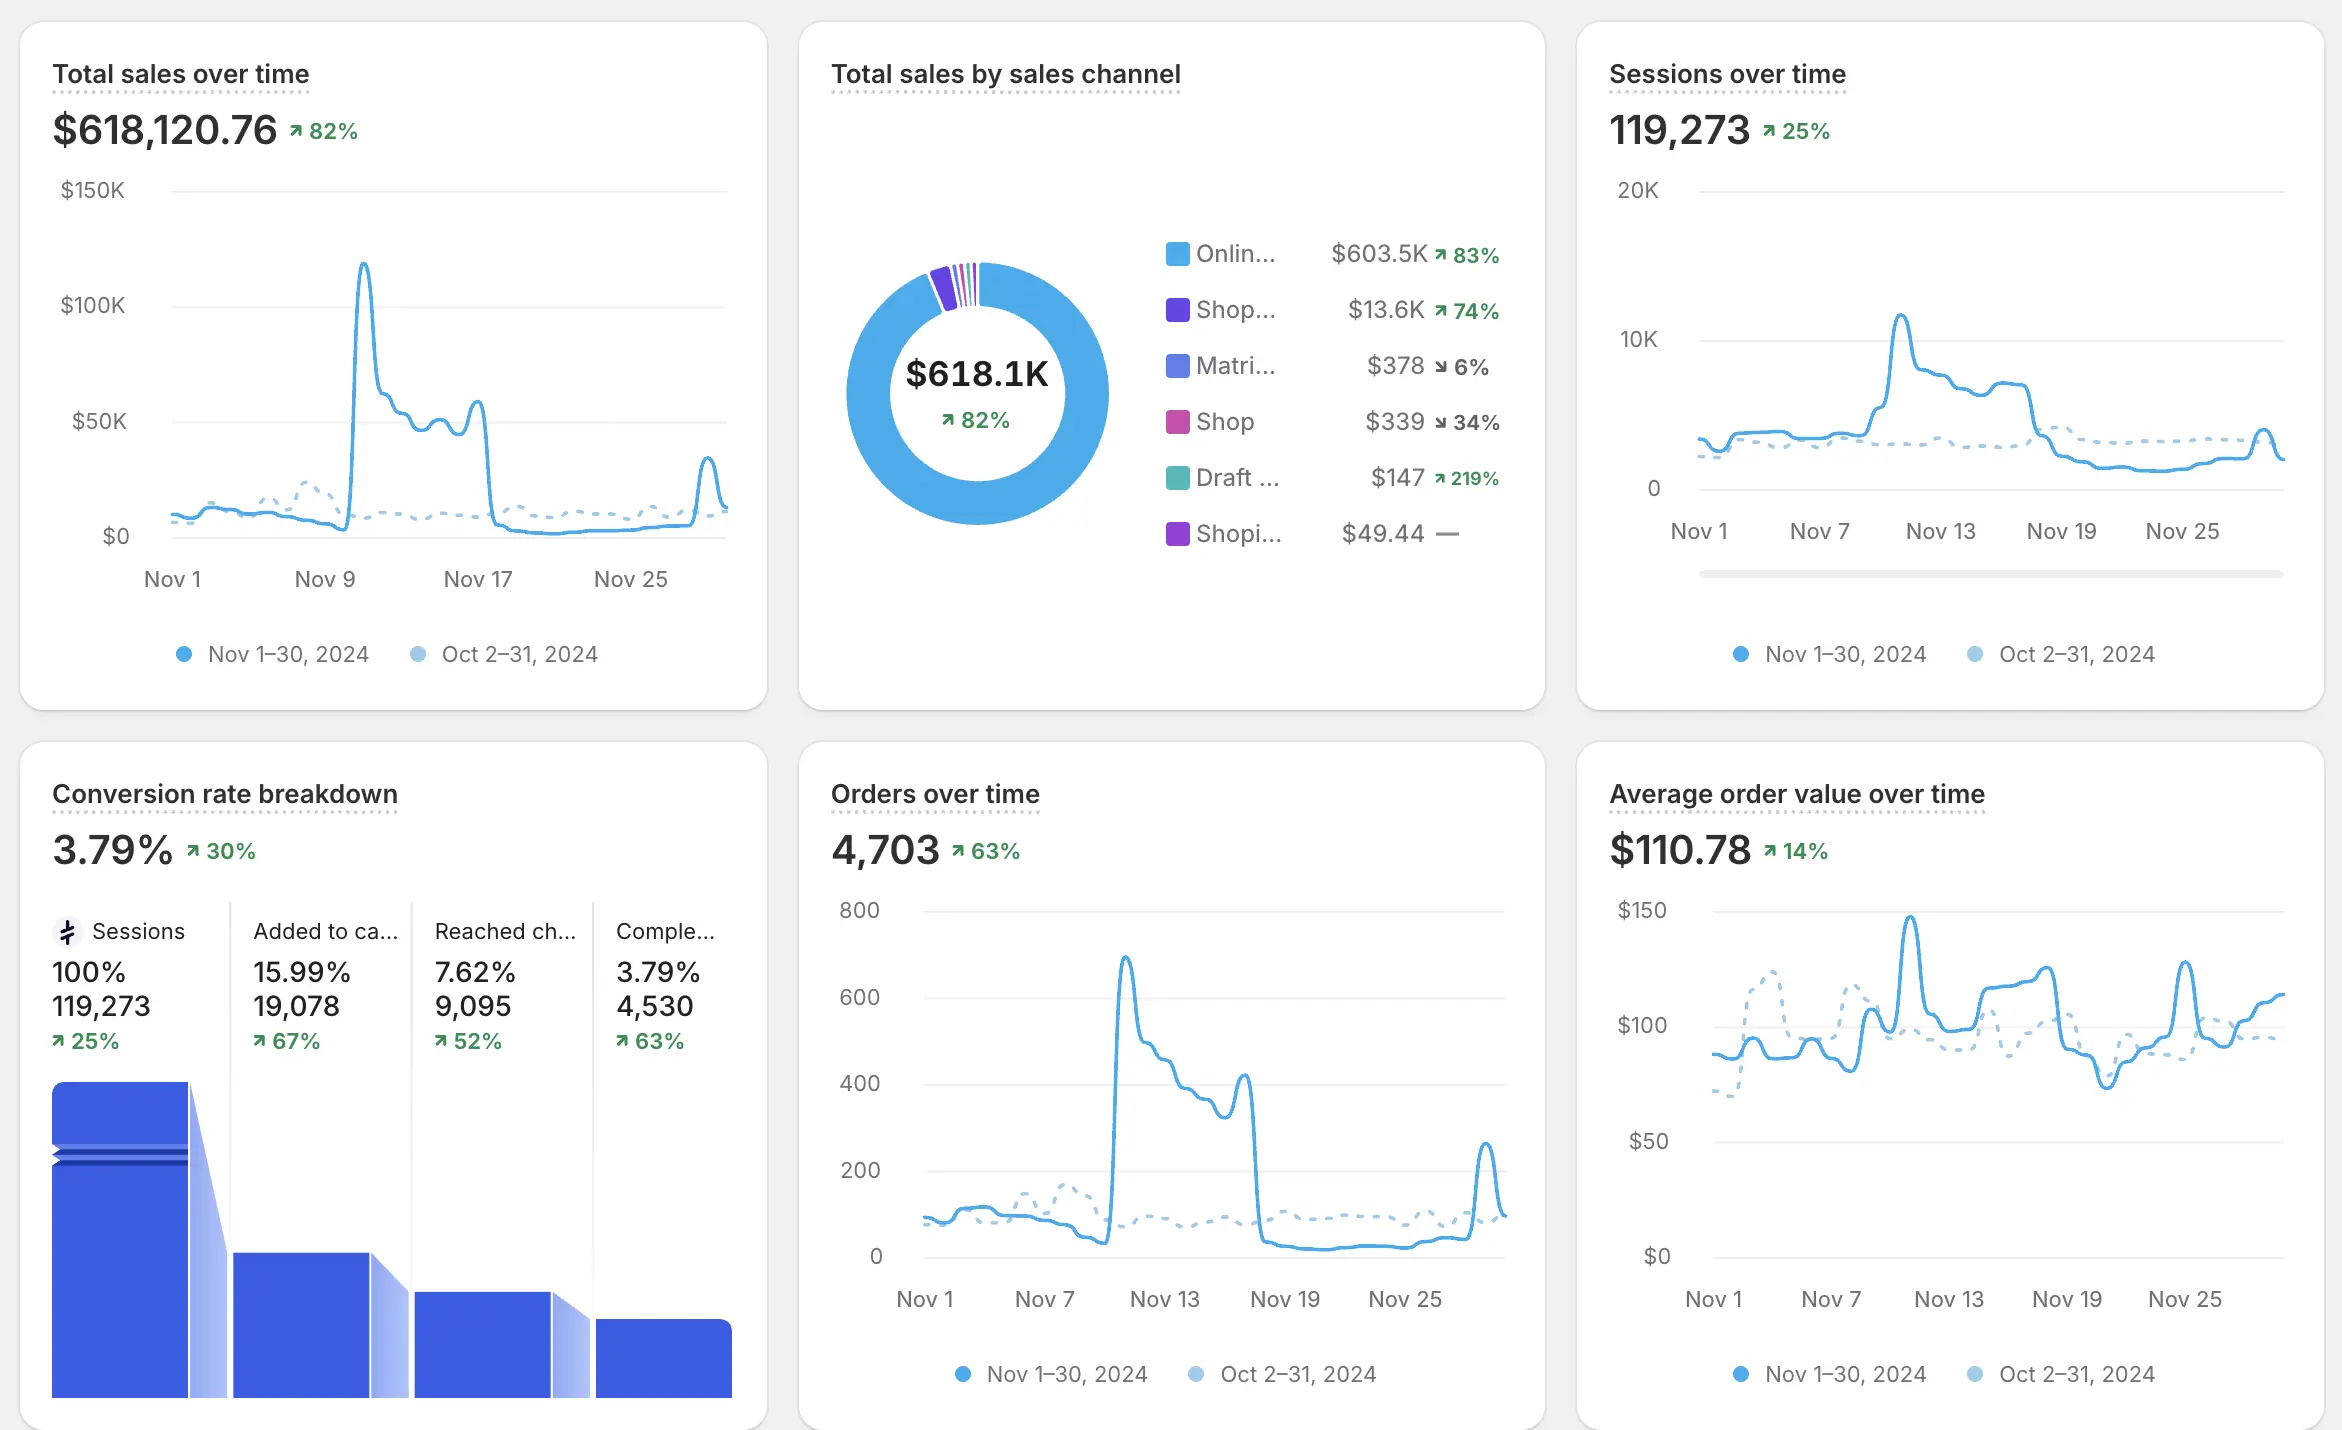
Task: Click the 34% down-arrow change indicator
Action: (1467, 423)
